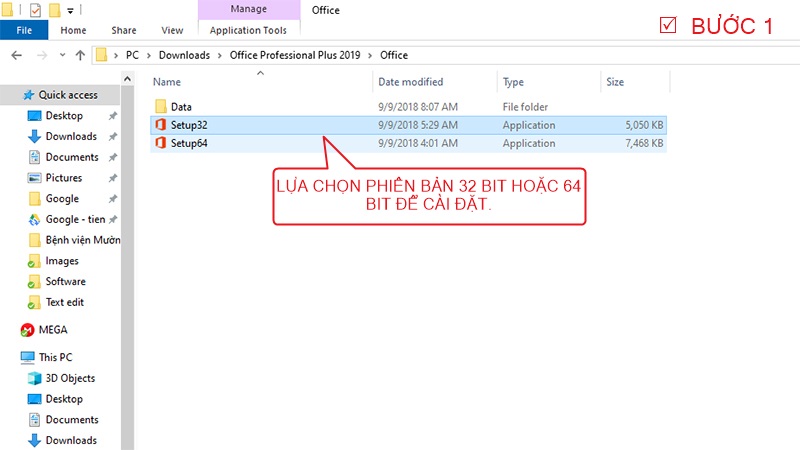The image size is (800, 450).
Task: Click the Google Drive icon beside Google - tien
Action: pyautogui.click(x=34, y=220)
